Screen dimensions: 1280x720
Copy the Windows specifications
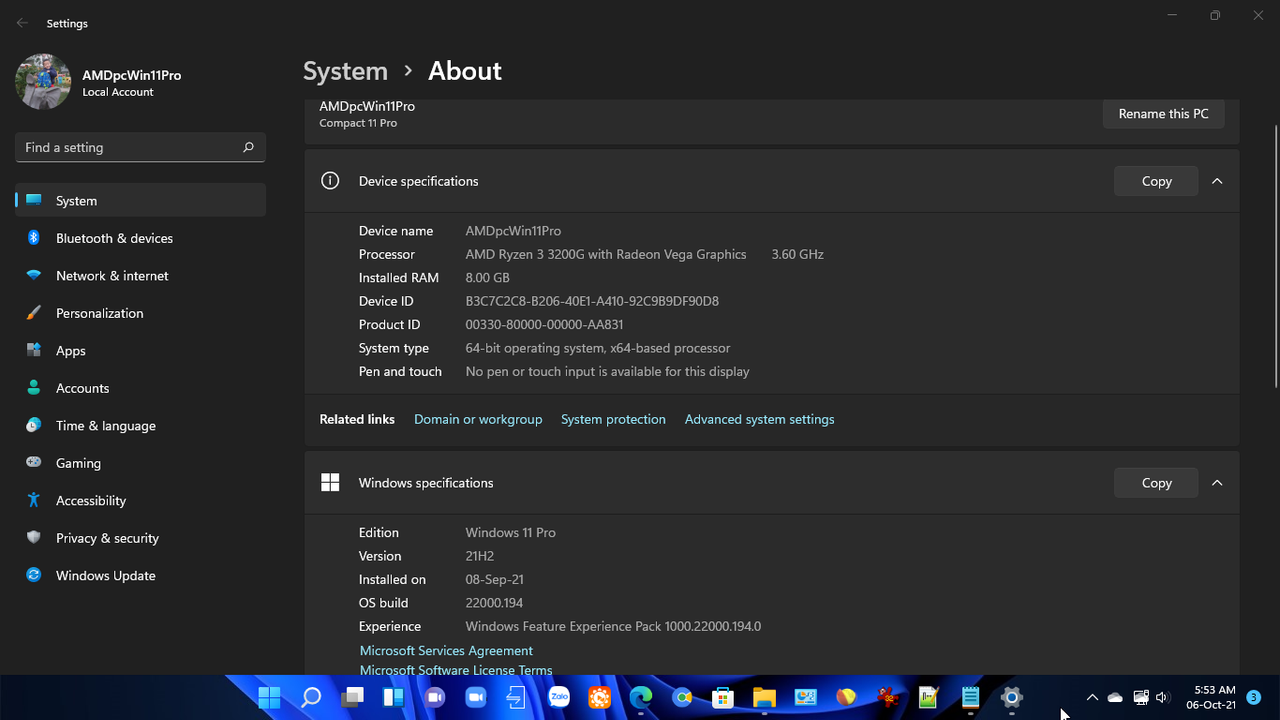pyautogui.click(x=1156, y=483)
